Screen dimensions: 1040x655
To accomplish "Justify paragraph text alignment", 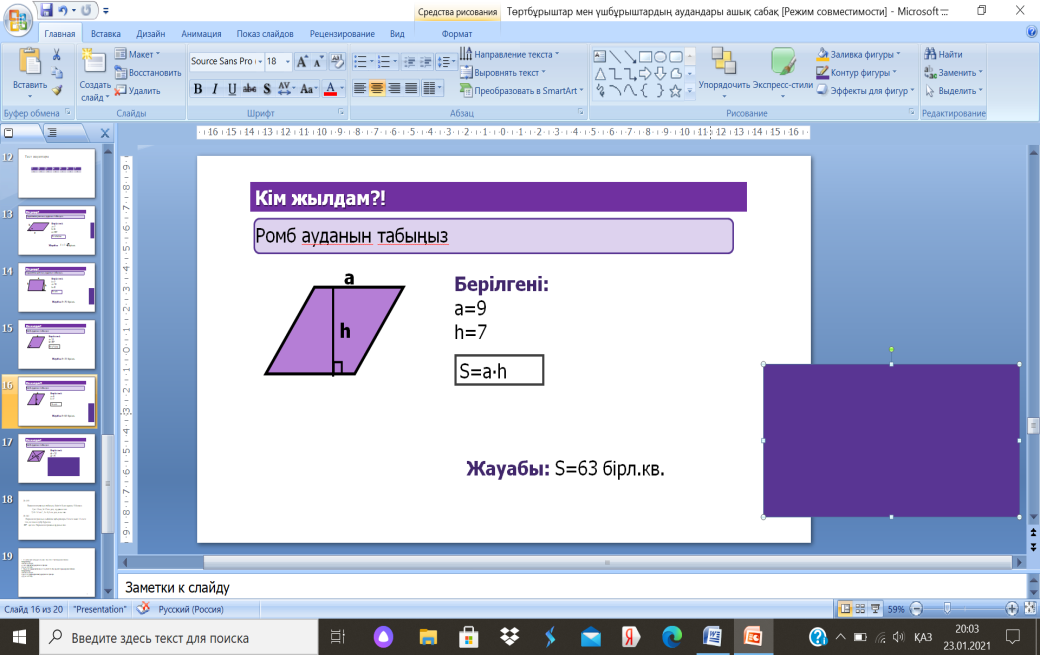I will 411,88.
